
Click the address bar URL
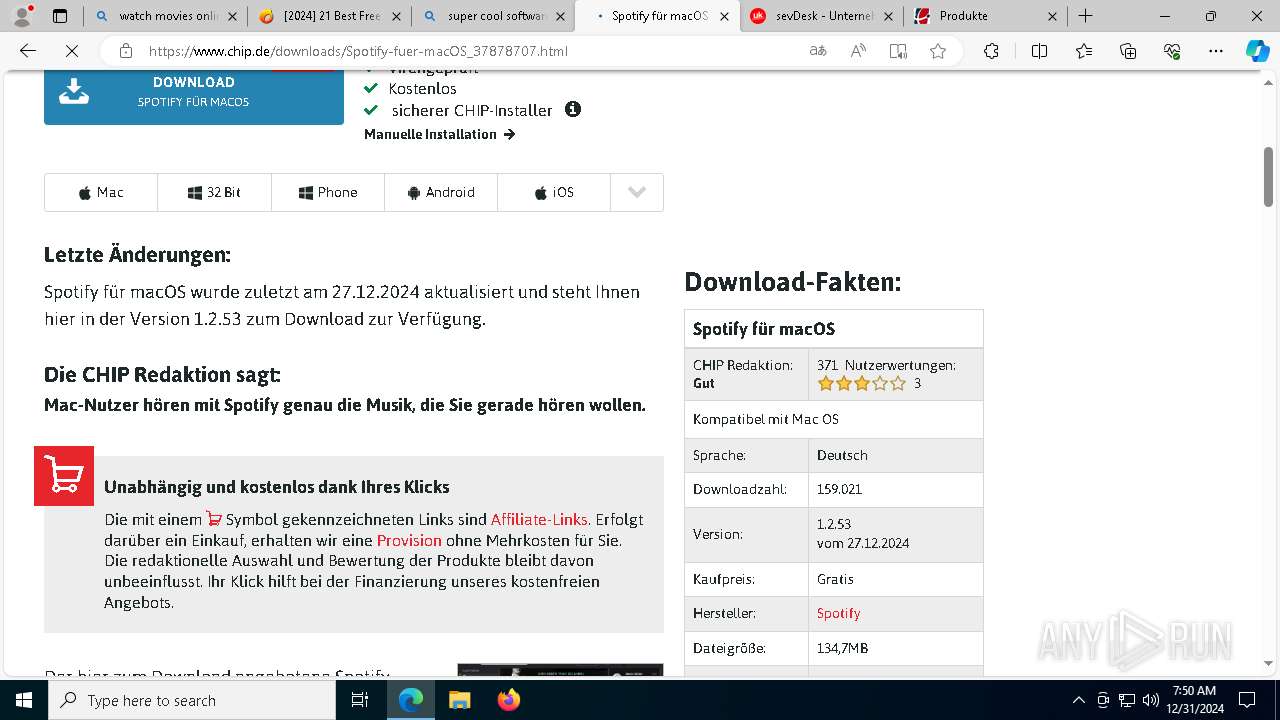click(x=358, y=51)
